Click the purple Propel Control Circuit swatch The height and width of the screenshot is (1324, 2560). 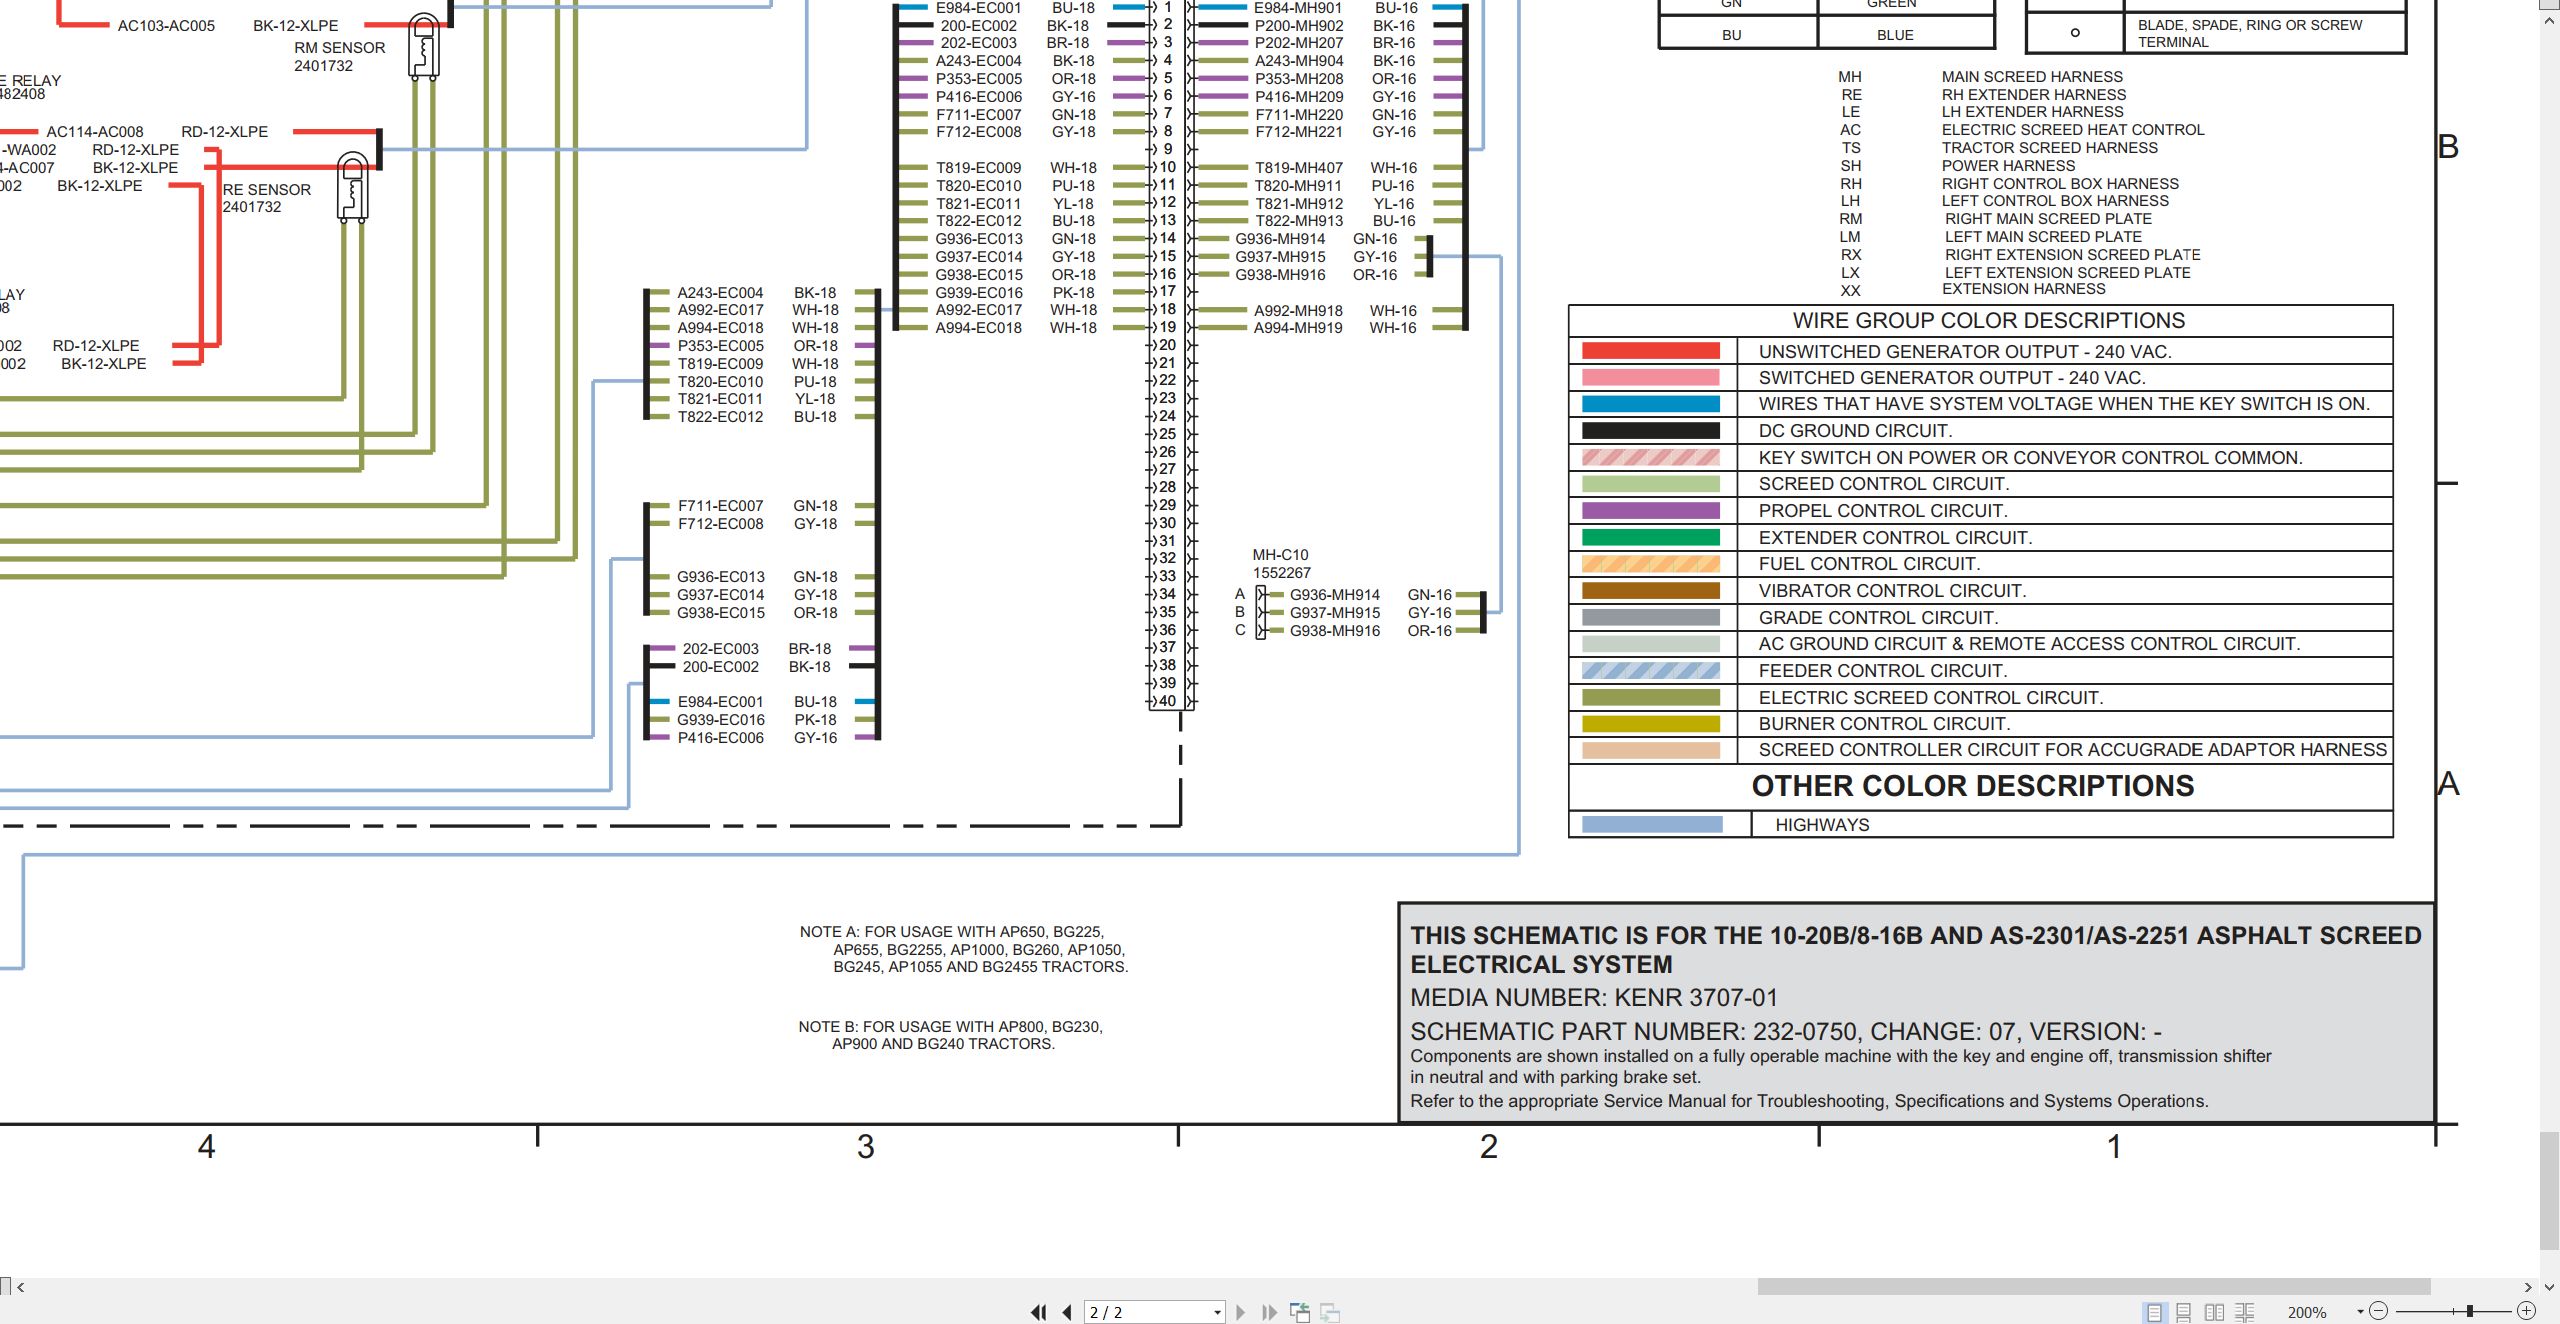[x=1650, y=511]
